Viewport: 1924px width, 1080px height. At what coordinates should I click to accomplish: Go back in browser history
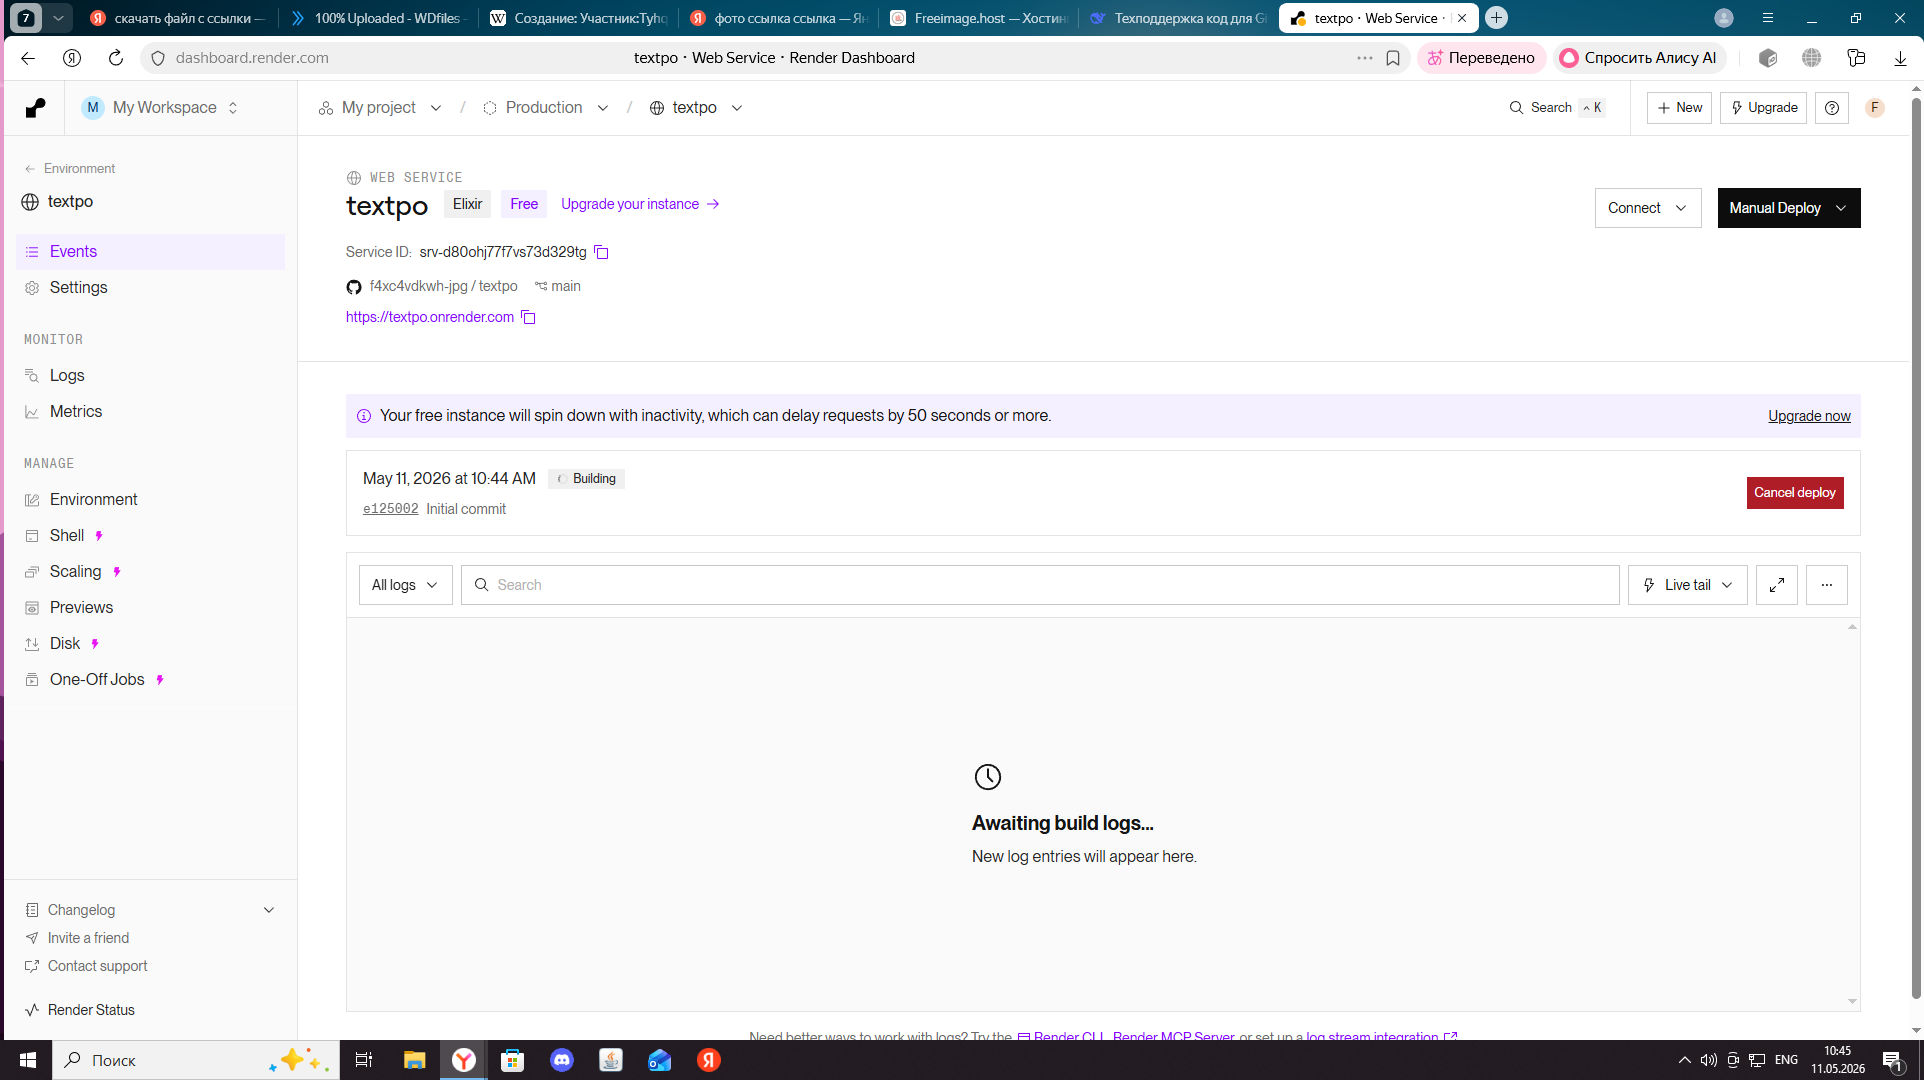[x=28, y=58]
